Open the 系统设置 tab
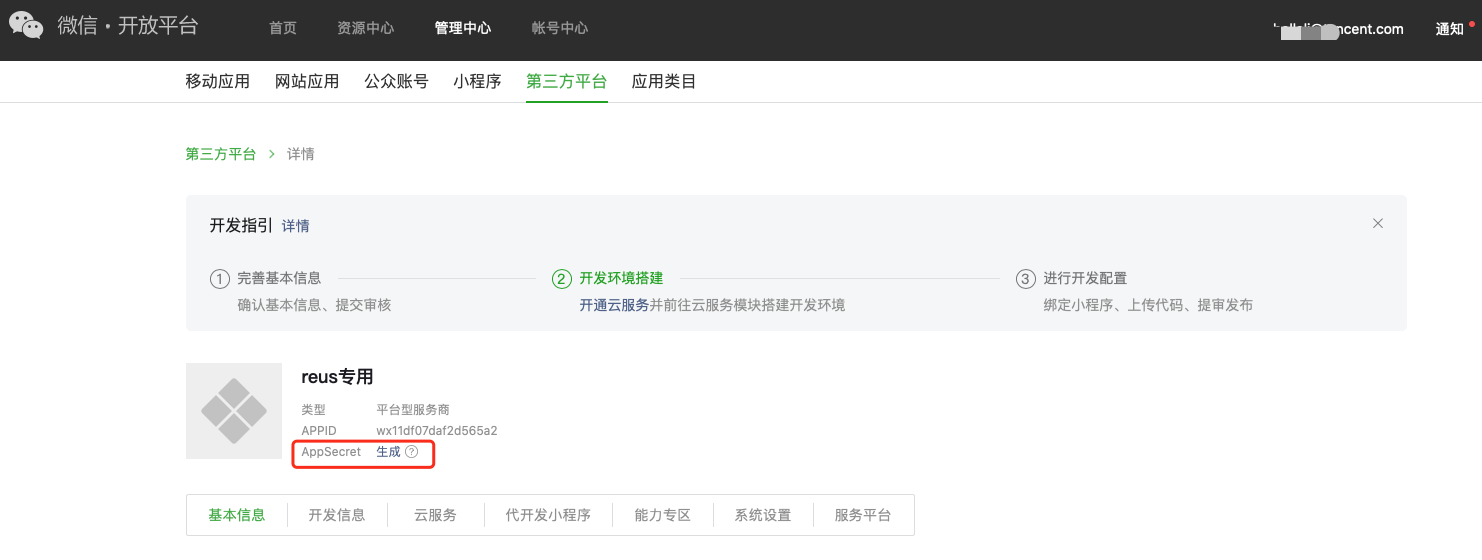 (x=763, y=515)
